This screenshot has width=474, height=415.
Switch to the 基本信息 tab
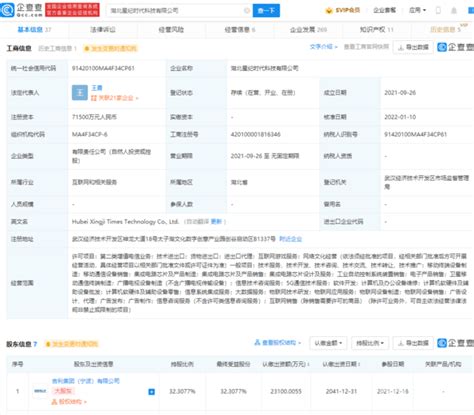click(34, 30)
